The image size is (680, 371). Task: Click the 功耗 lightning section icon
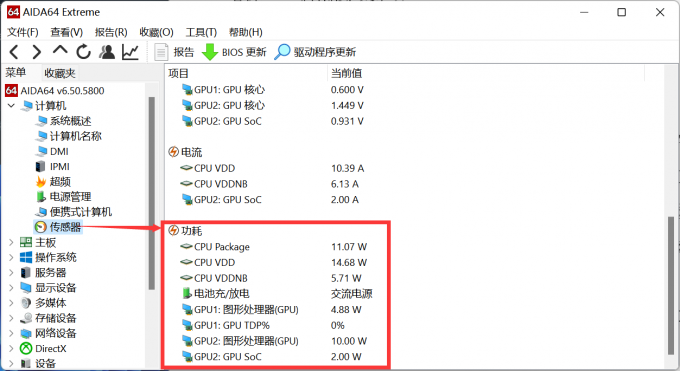coord(173,230)
